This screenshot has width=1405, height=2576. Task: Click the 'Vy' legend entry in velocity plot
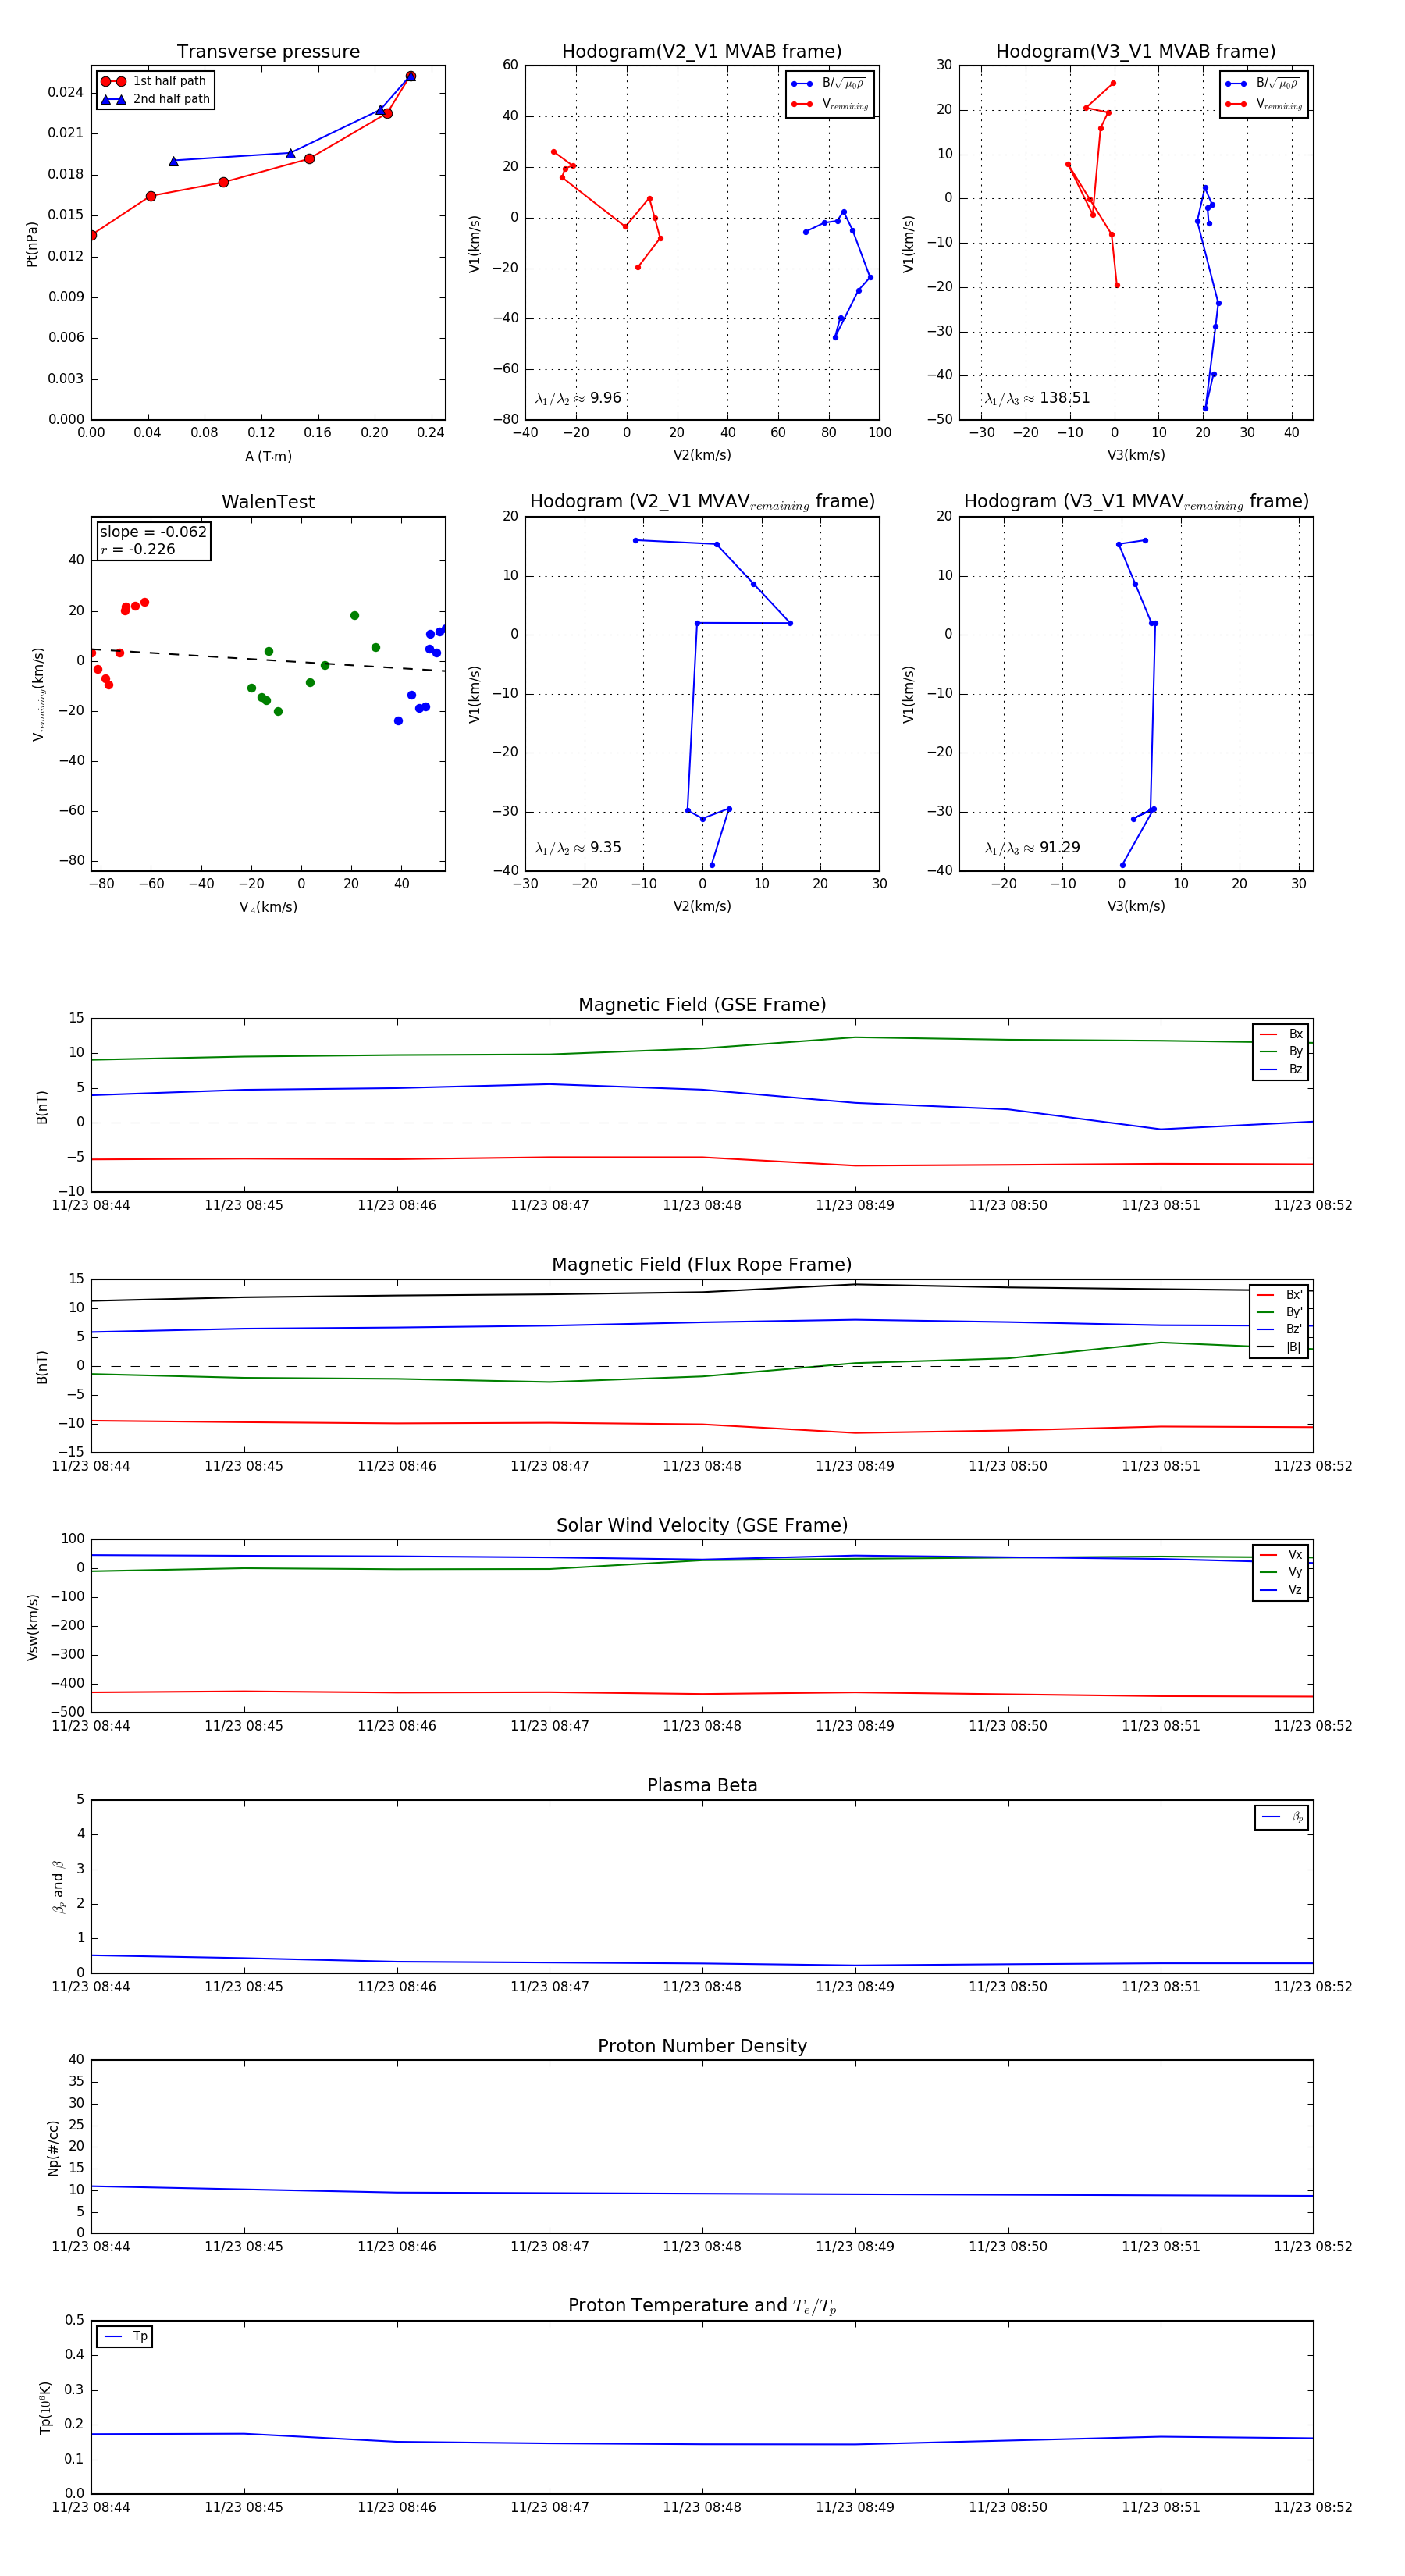tap(1281, 1572)
